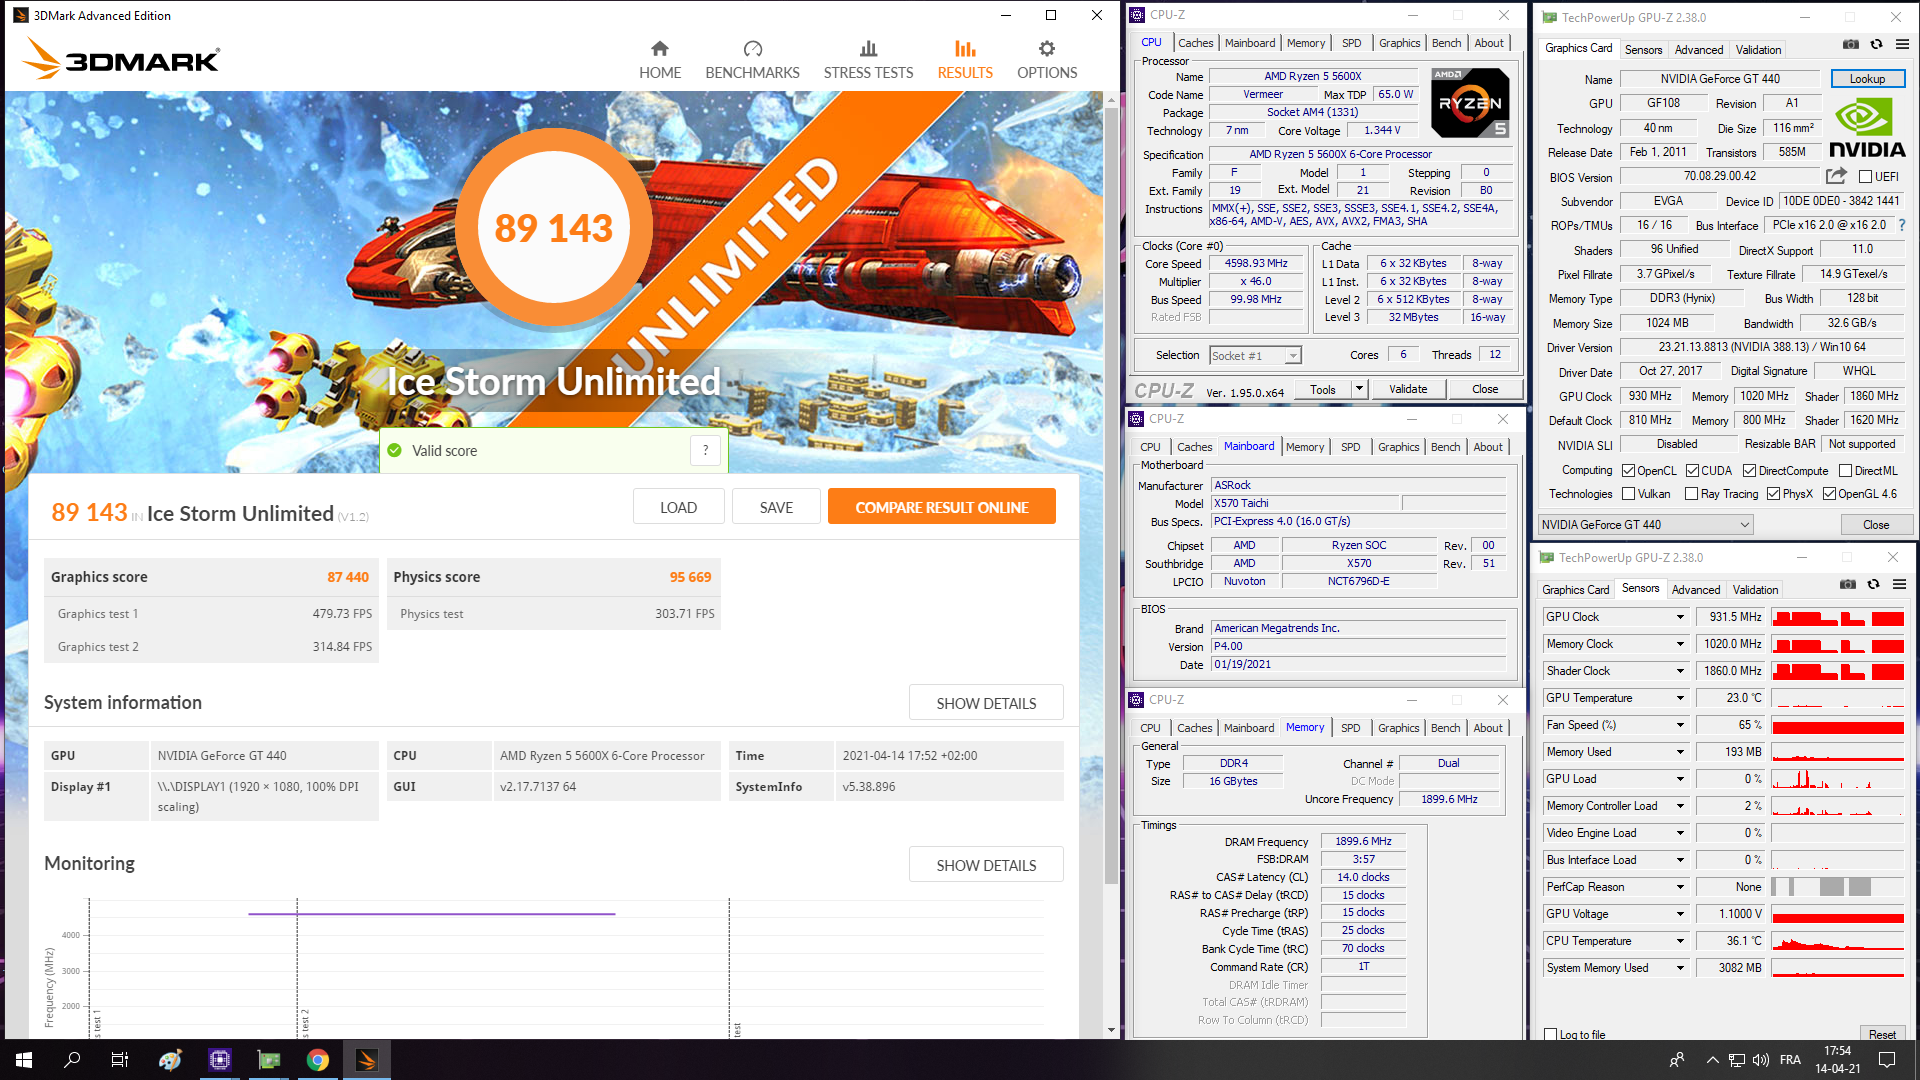Toggle the UEFI checkbox
Screen dimensions: 1920x1080
click(x=1865, y=177)
